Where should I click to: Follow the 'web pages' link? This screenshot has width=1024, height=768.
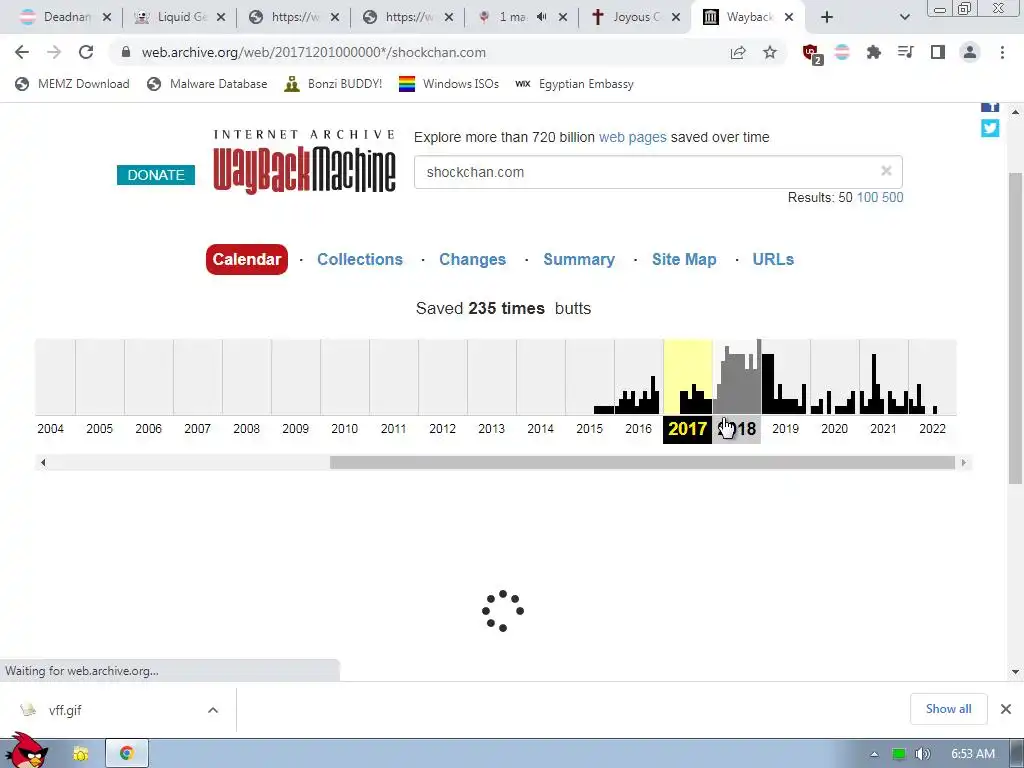coord(632,137)
